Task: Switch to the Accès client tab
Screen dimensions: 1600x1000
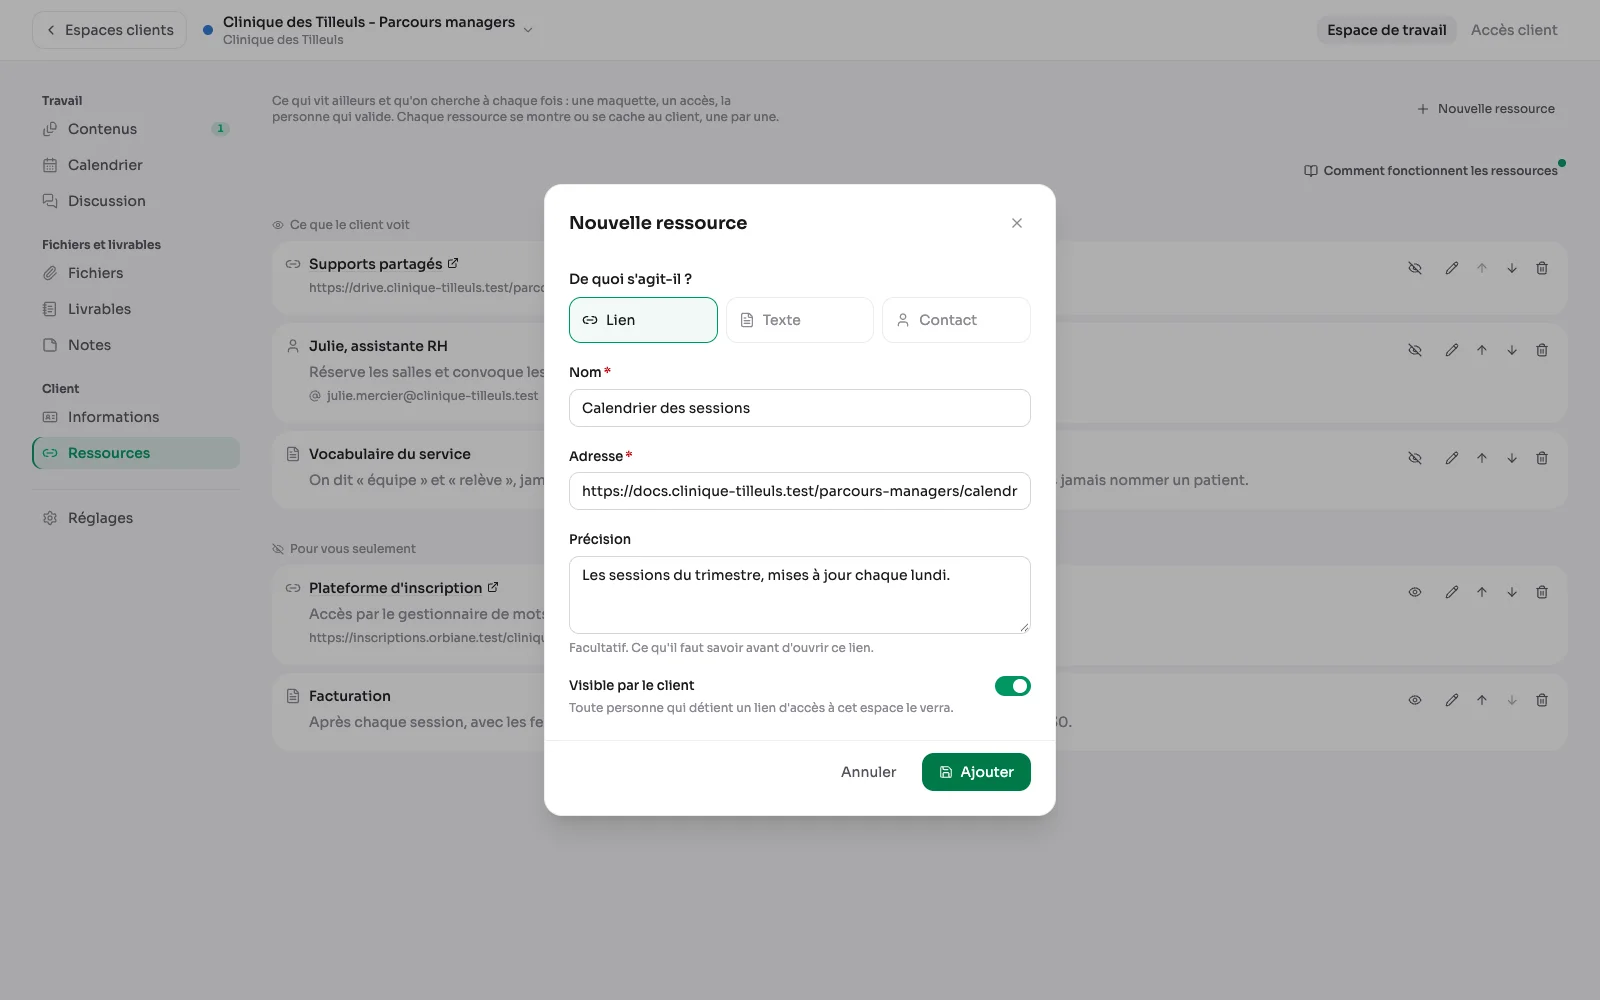Action: [1514, 30]
